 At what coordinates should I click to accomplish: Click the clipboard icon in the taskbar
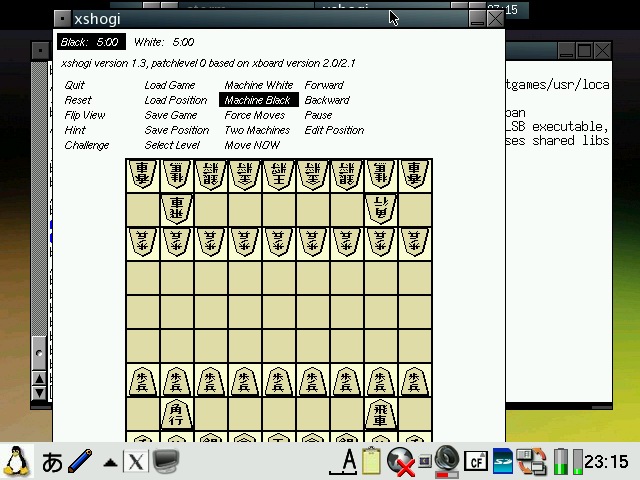tap(372, 461)
